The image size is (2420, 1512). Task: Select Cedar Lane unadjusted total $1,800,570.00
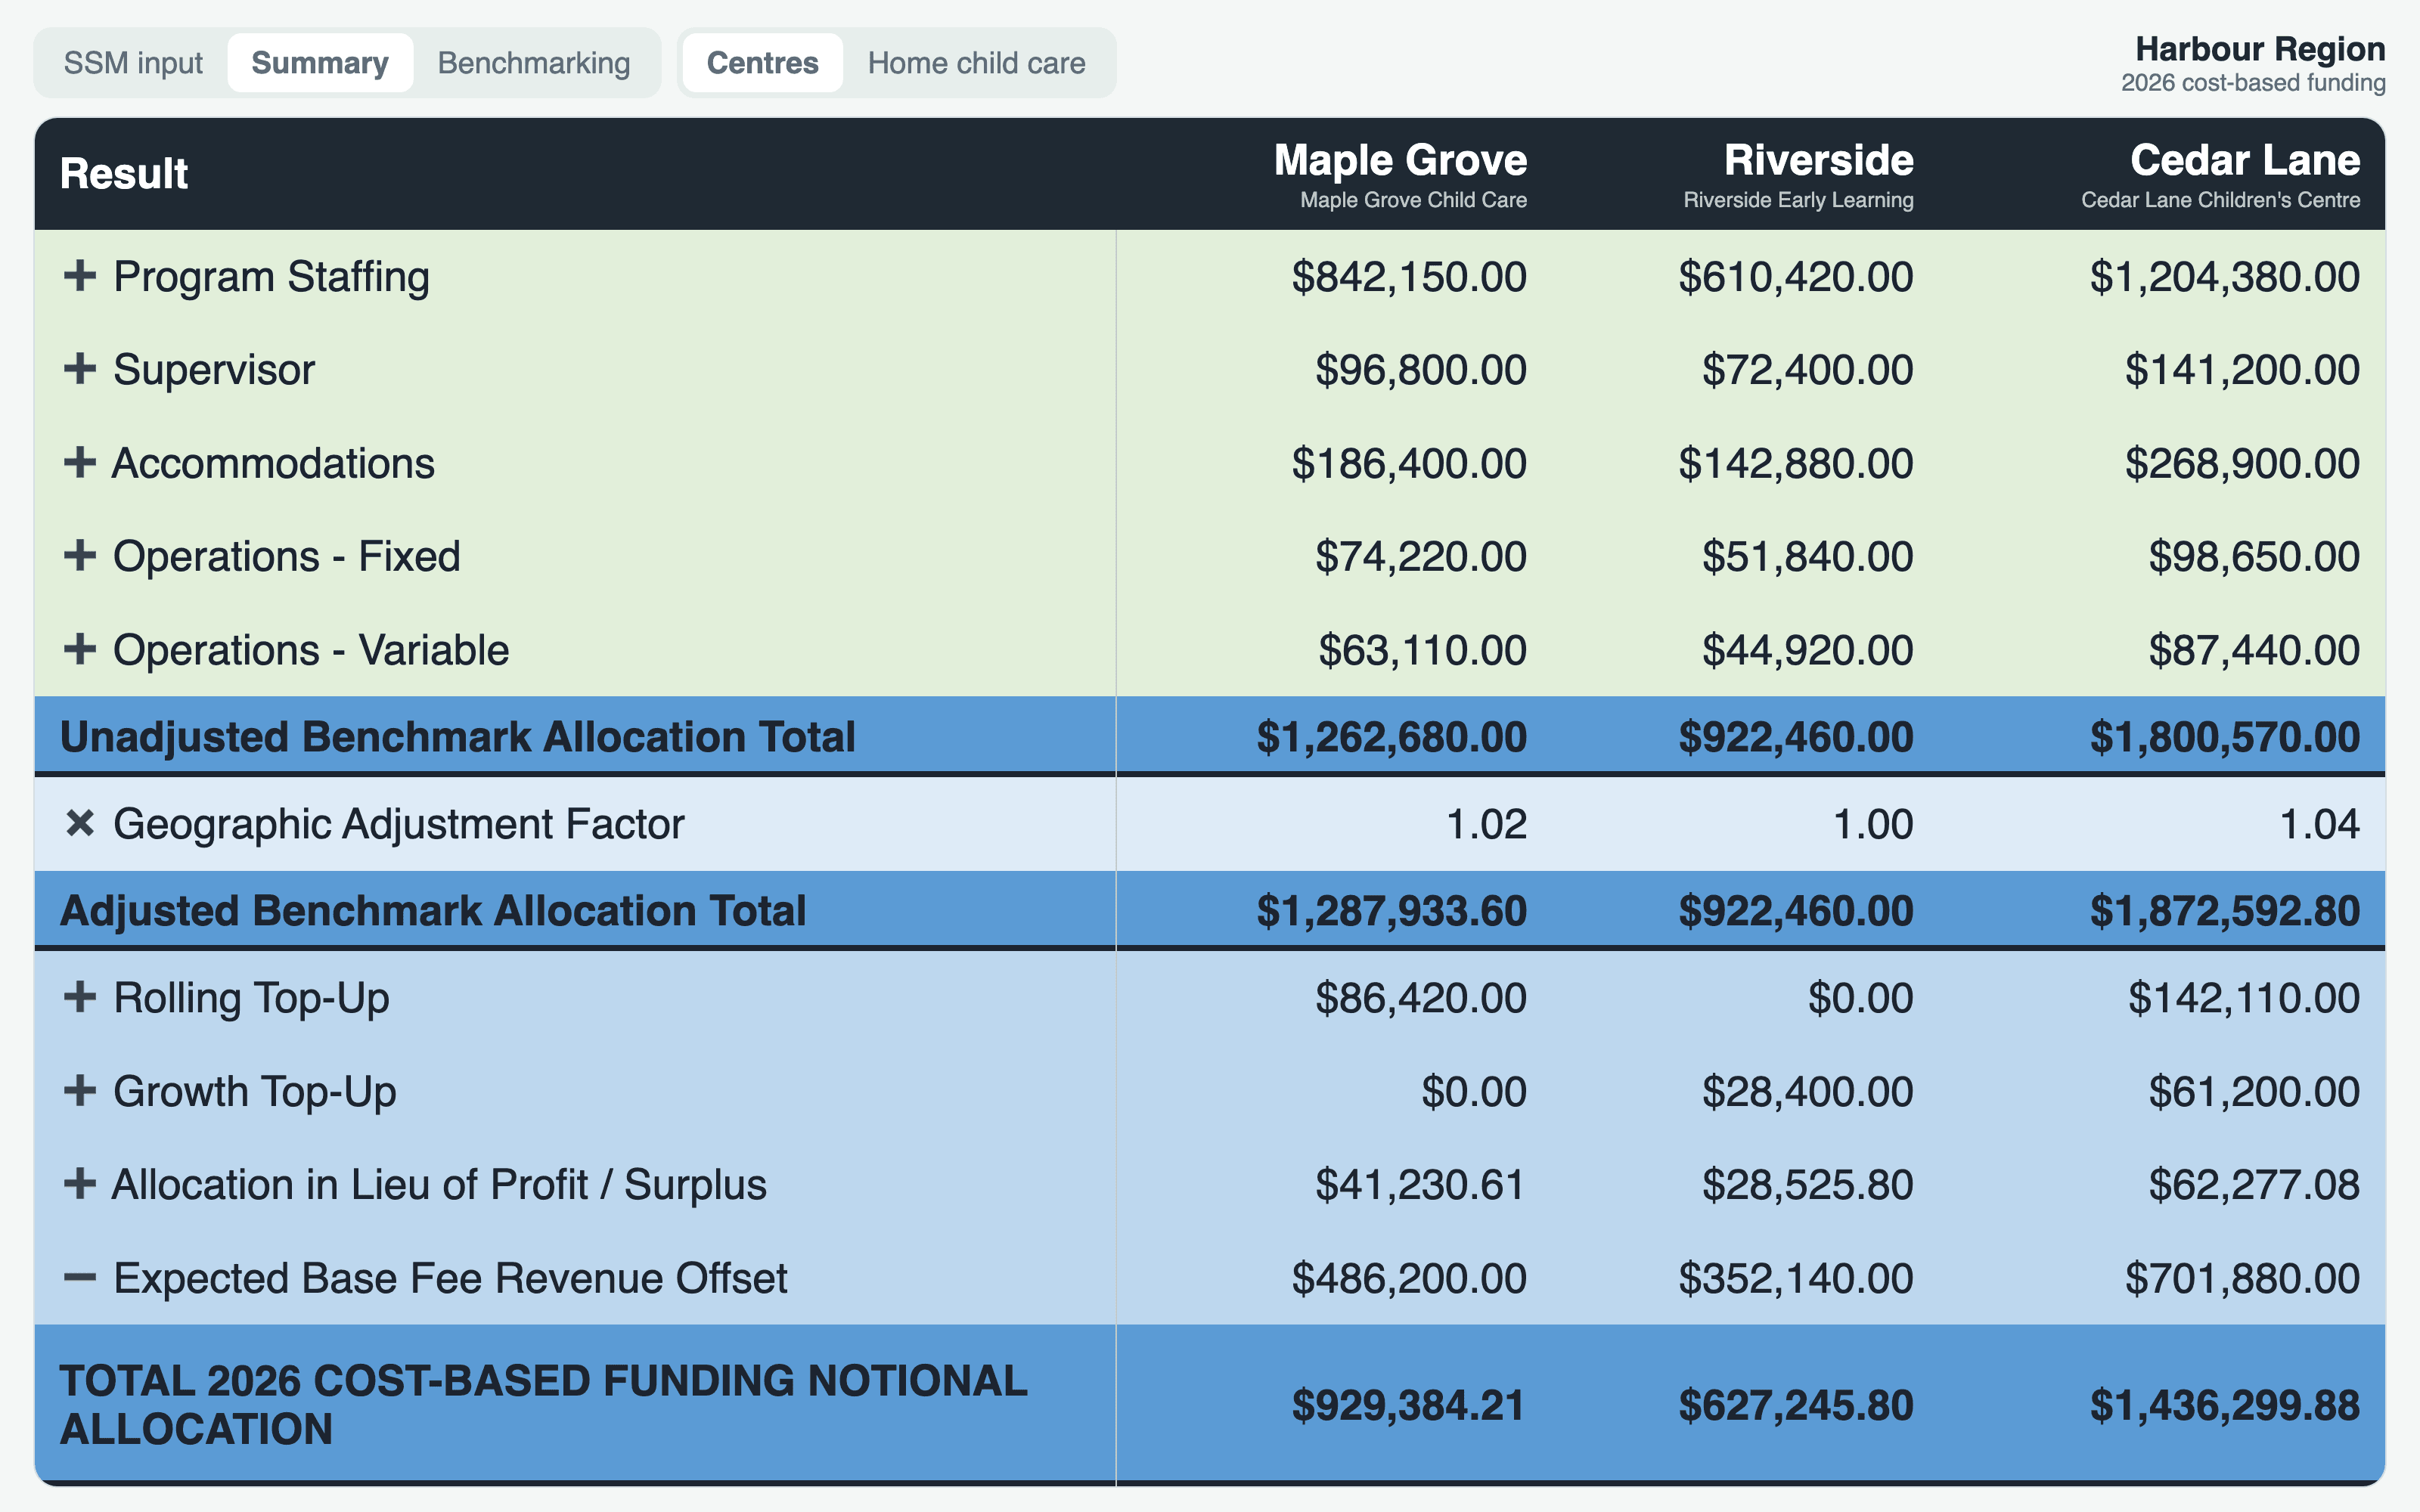[2225, 738]
